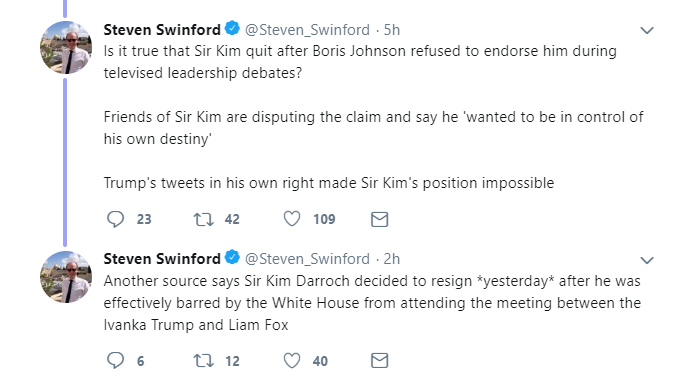Open more options chevron on 5h tweet
Image resolution: width=695 pixels, height=378 pixels.
pyautogui.click(x=647, y=31)
